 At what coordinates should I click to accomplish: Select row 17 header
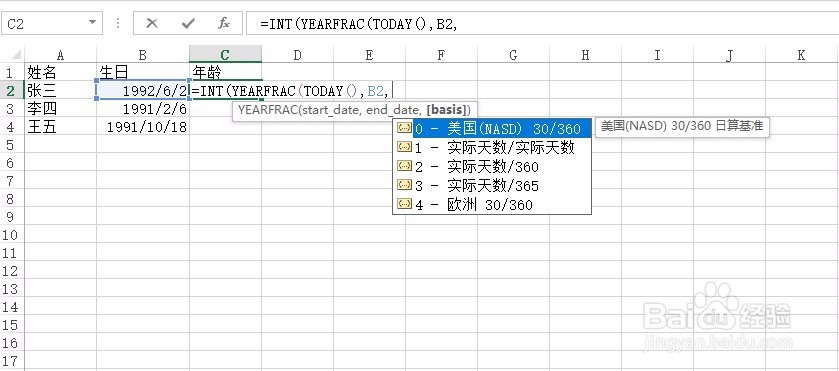pyautogui.click(x=12, y=361)
